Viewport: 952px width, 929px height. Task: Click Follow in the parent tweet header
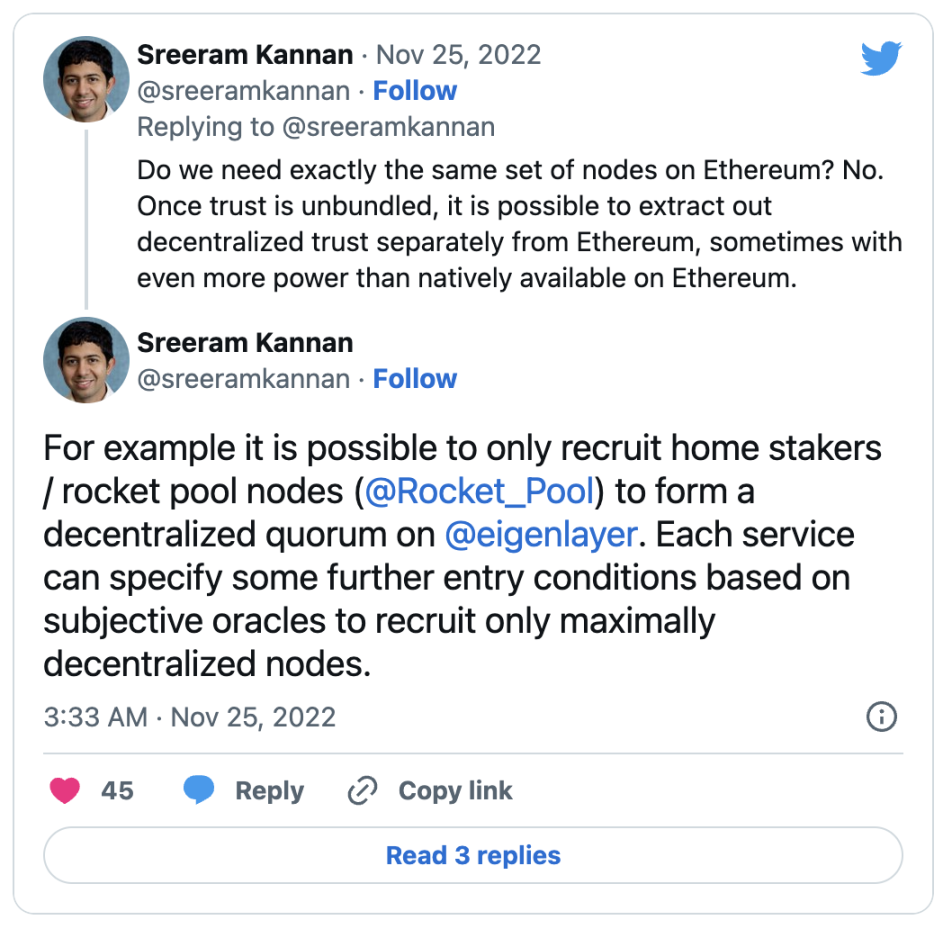[x=414, y=91]
